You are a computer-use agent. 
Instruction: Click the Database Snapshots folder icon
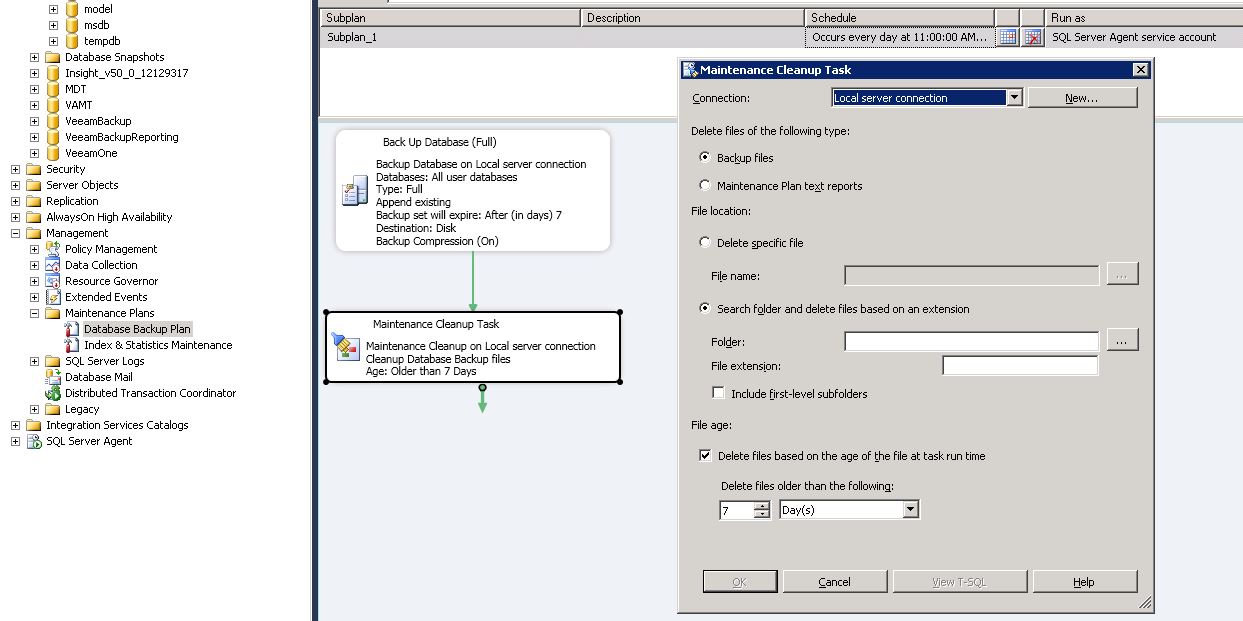tap(53, 57)
